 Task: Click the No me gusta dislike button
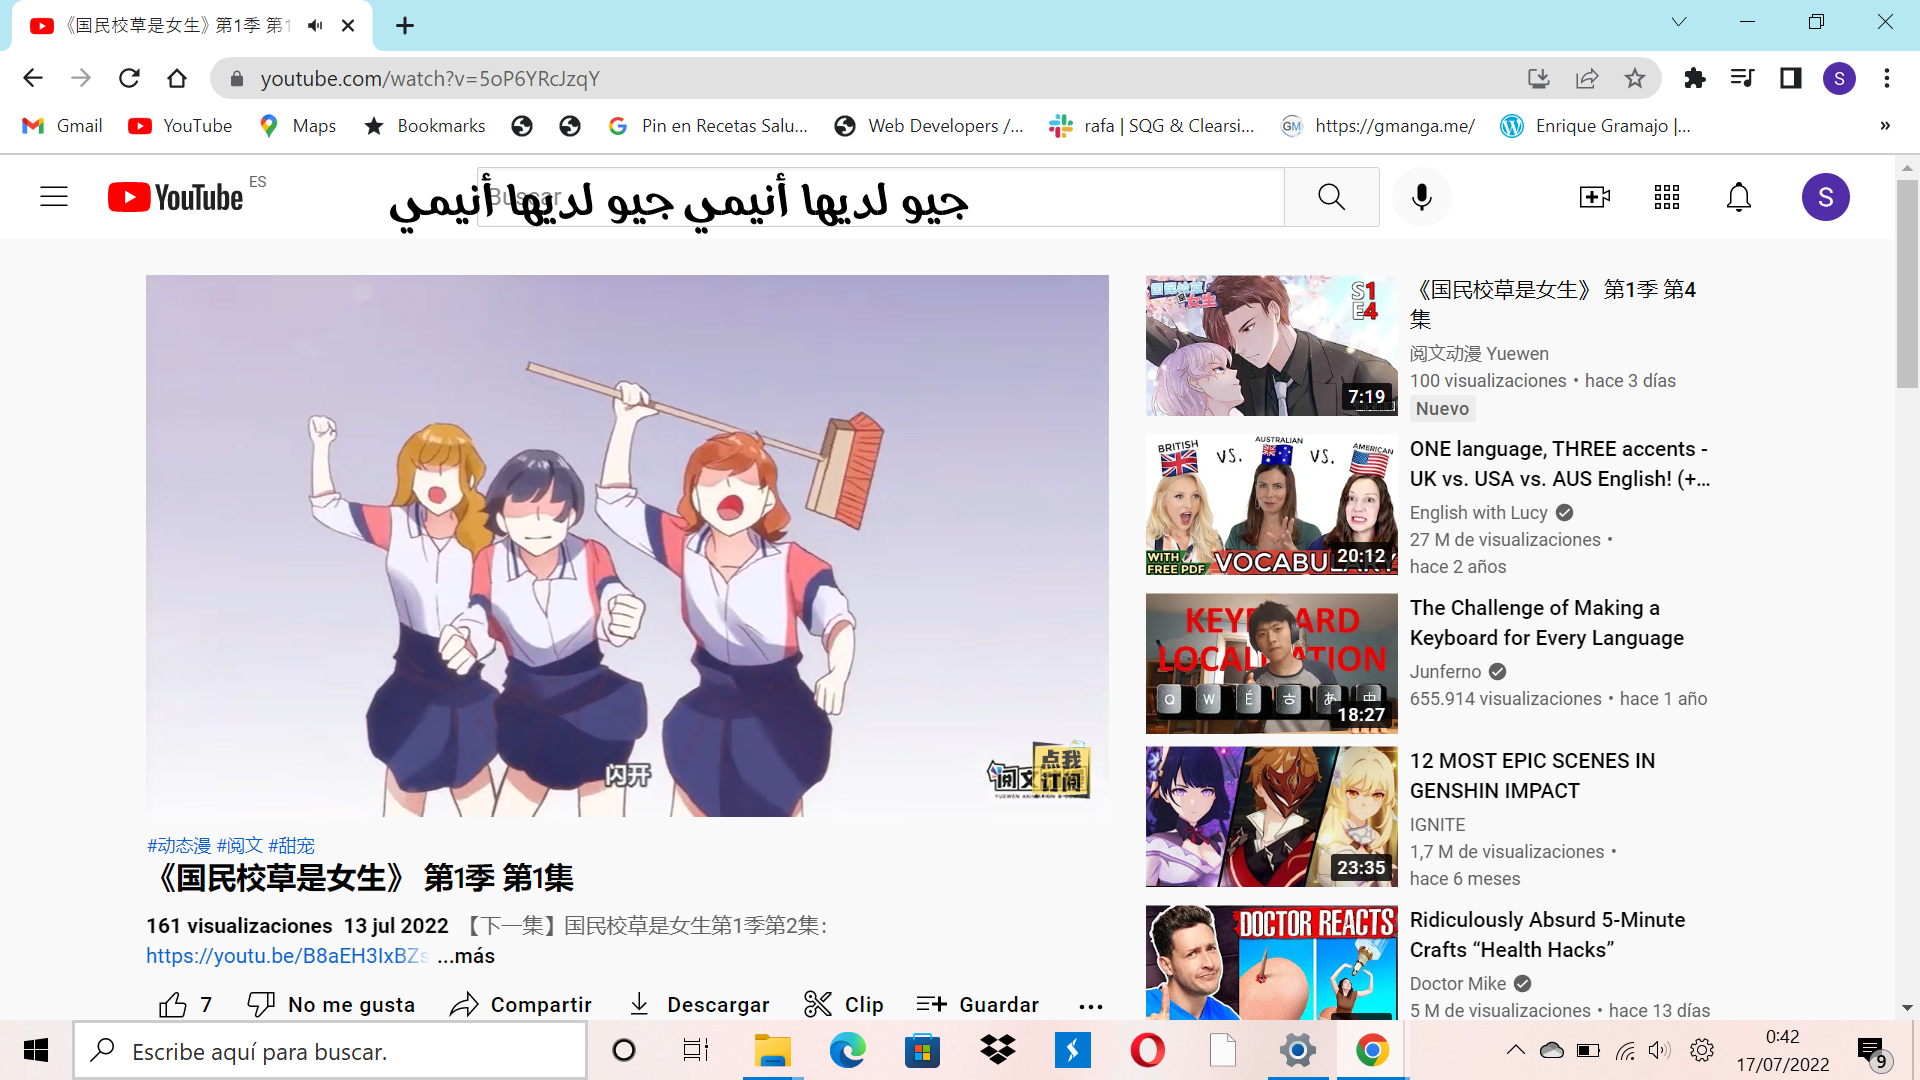(330, 1004)
